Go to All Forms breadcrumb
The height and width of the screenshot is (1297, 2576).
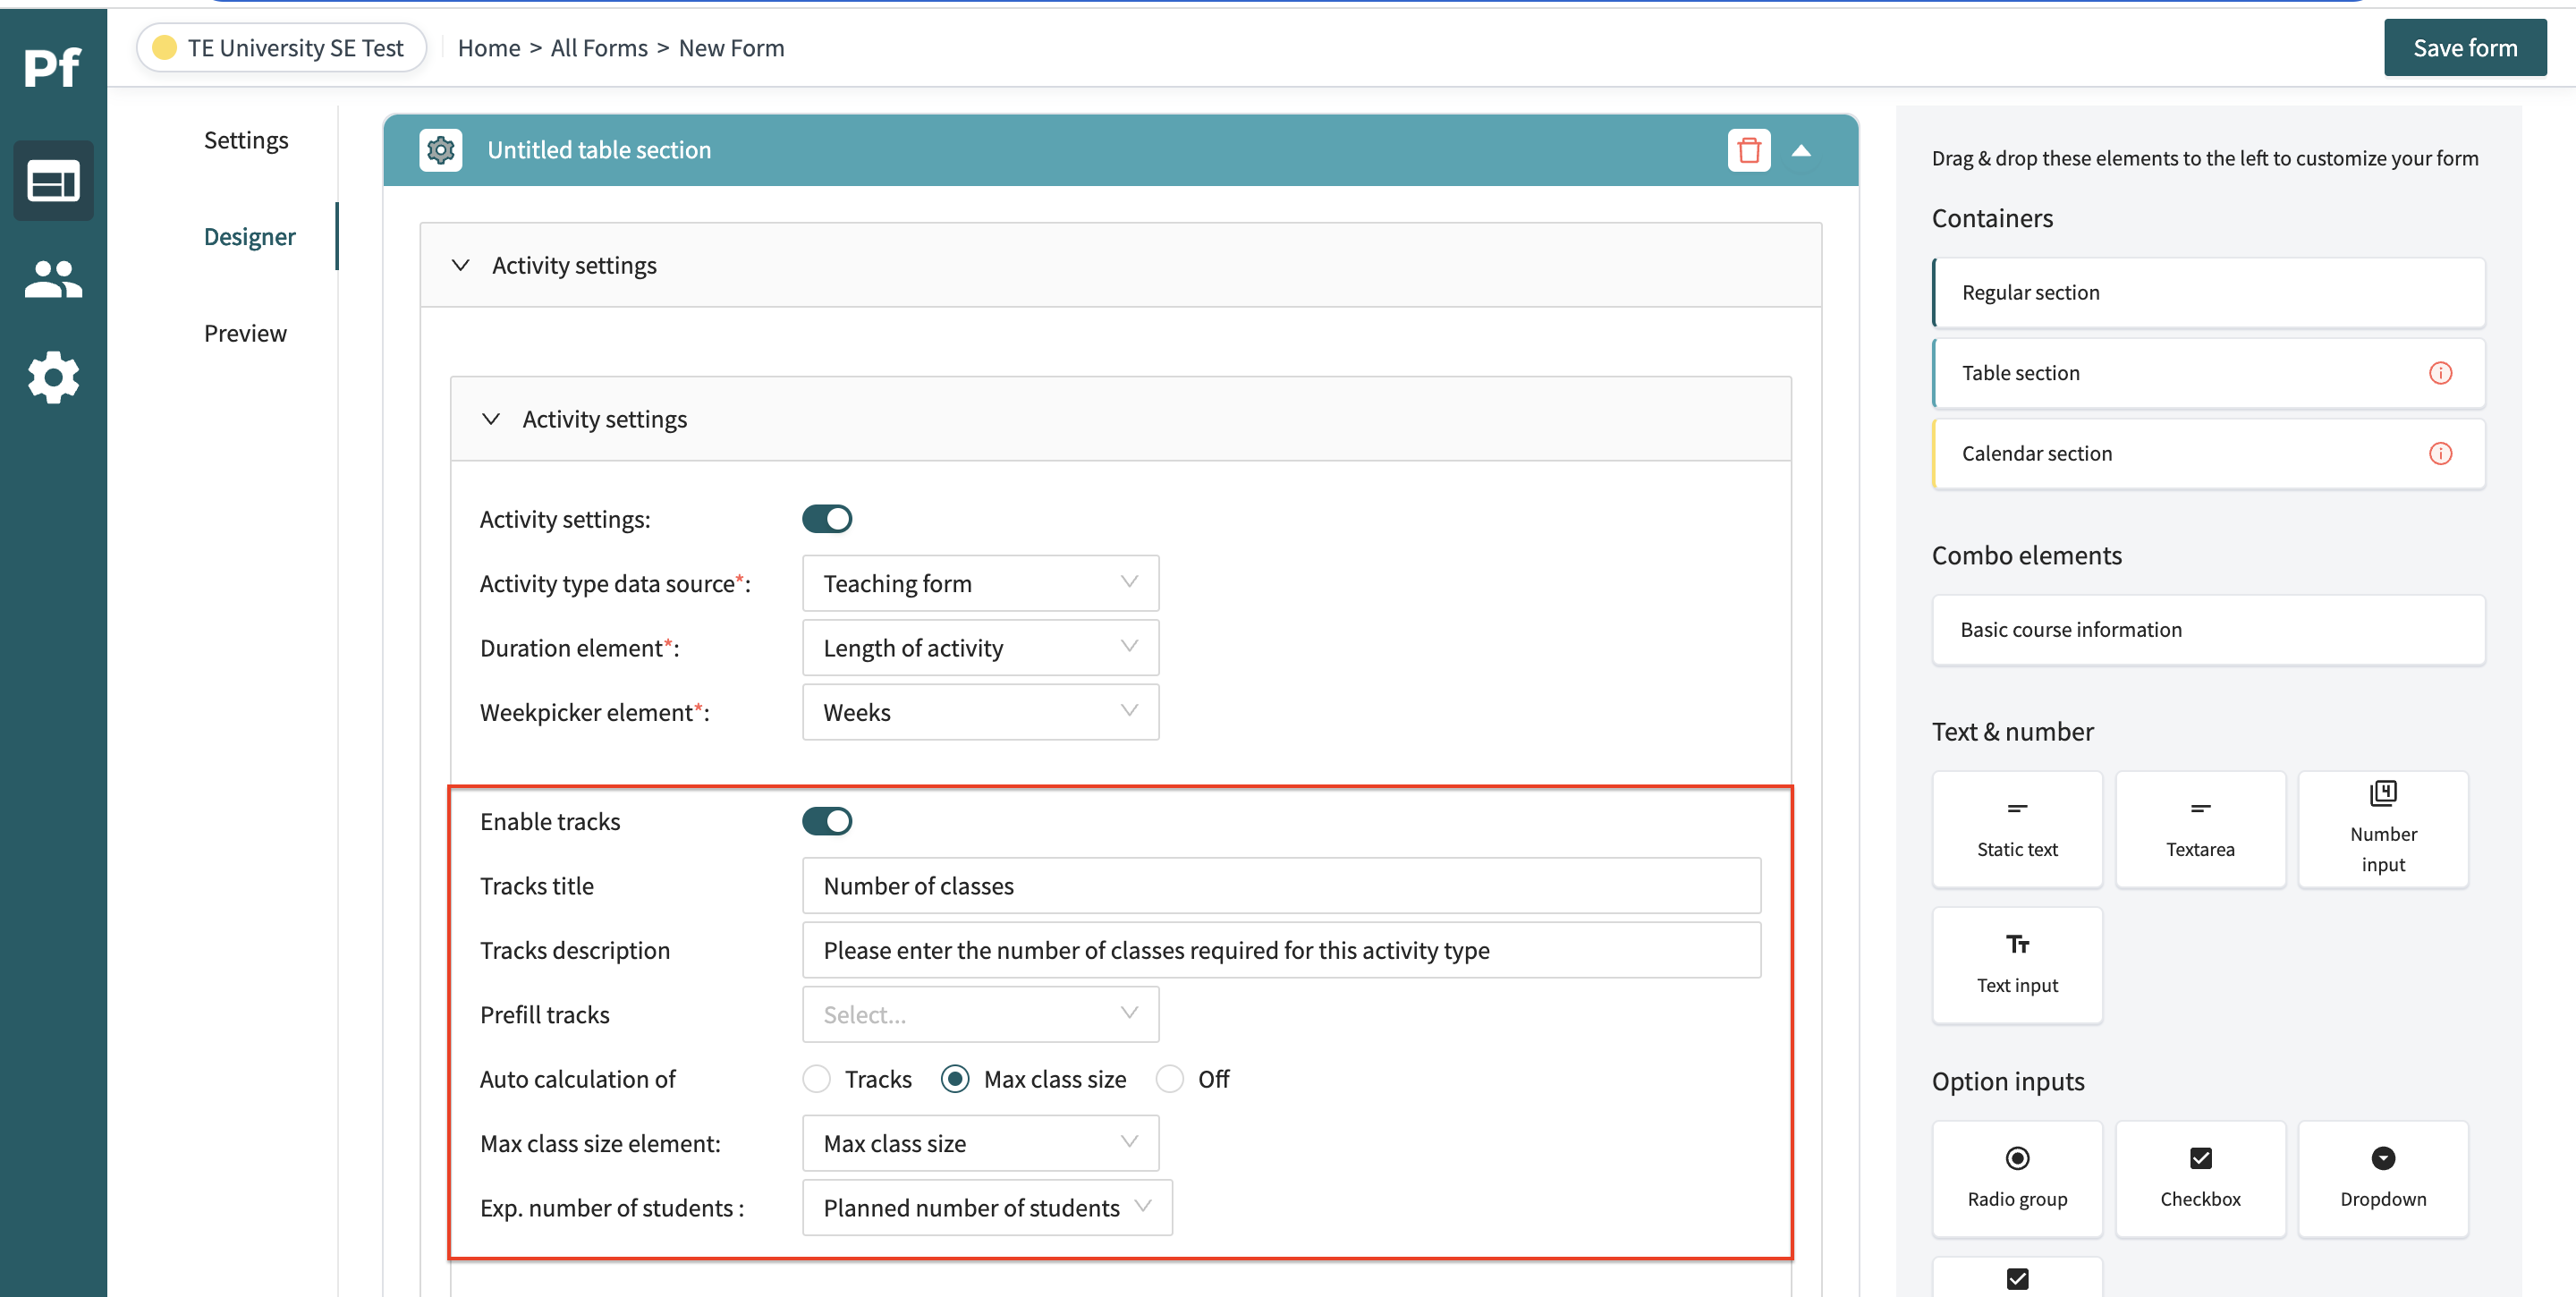point(599,48)
